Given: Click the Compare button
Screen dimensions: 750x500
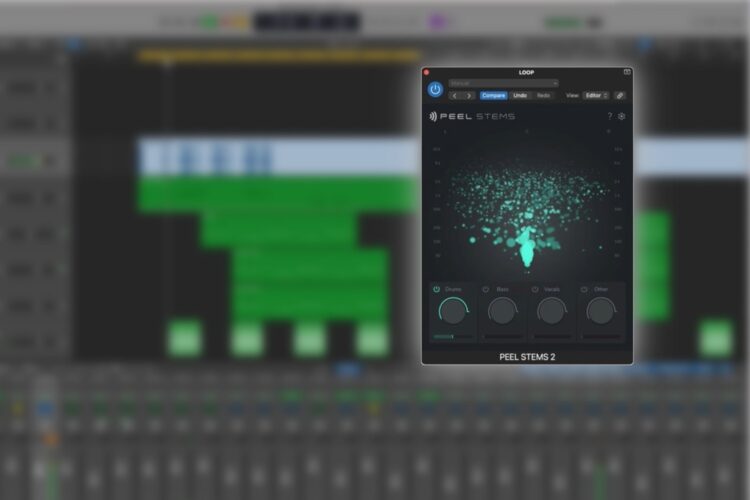Looking at the screenshot, I should pos(494,96).
